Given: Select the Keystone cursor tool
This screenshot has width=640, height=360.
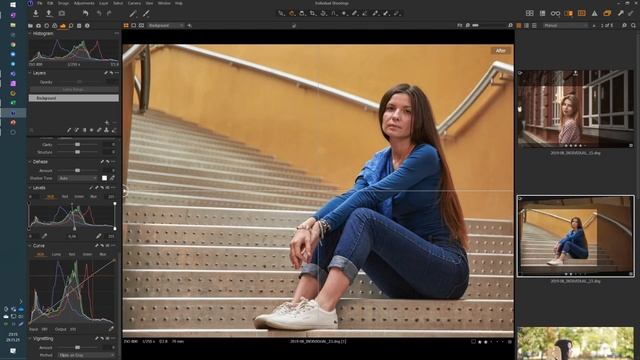Looking at the screenshot, I should (x=334, y=13).
